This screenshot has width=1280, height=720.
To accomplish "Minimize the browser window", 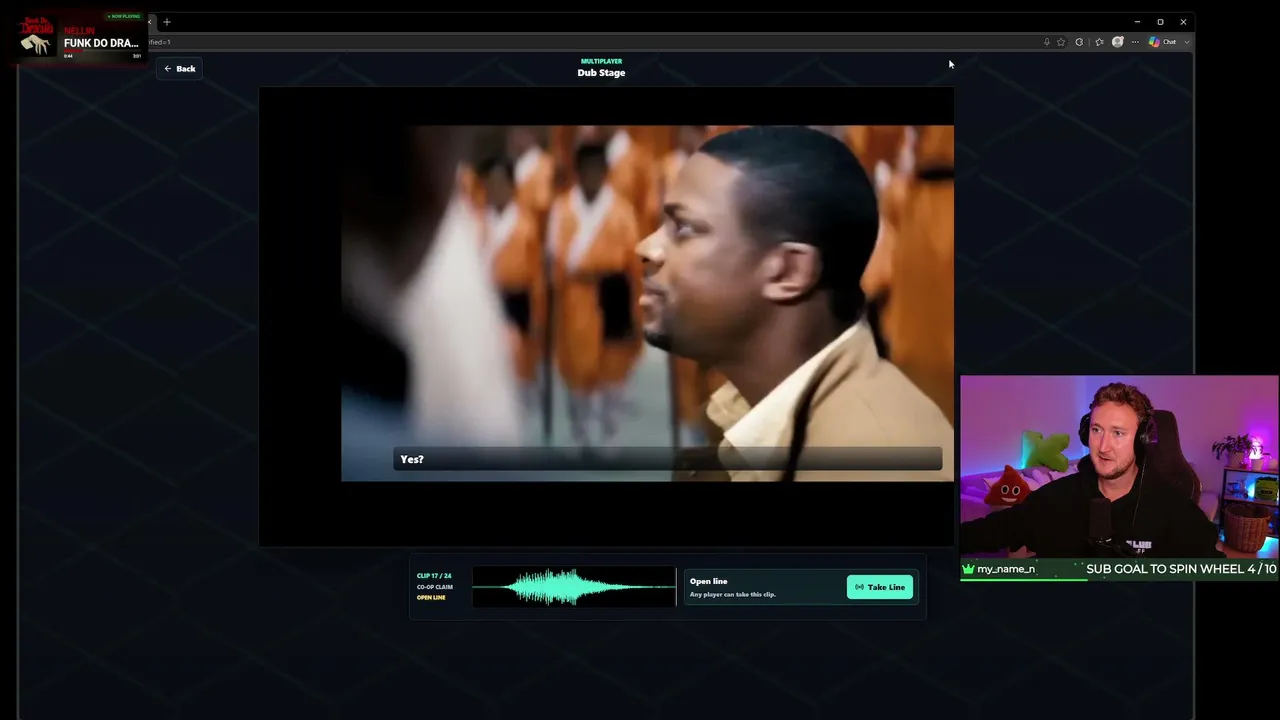I will pos(1137,22).
